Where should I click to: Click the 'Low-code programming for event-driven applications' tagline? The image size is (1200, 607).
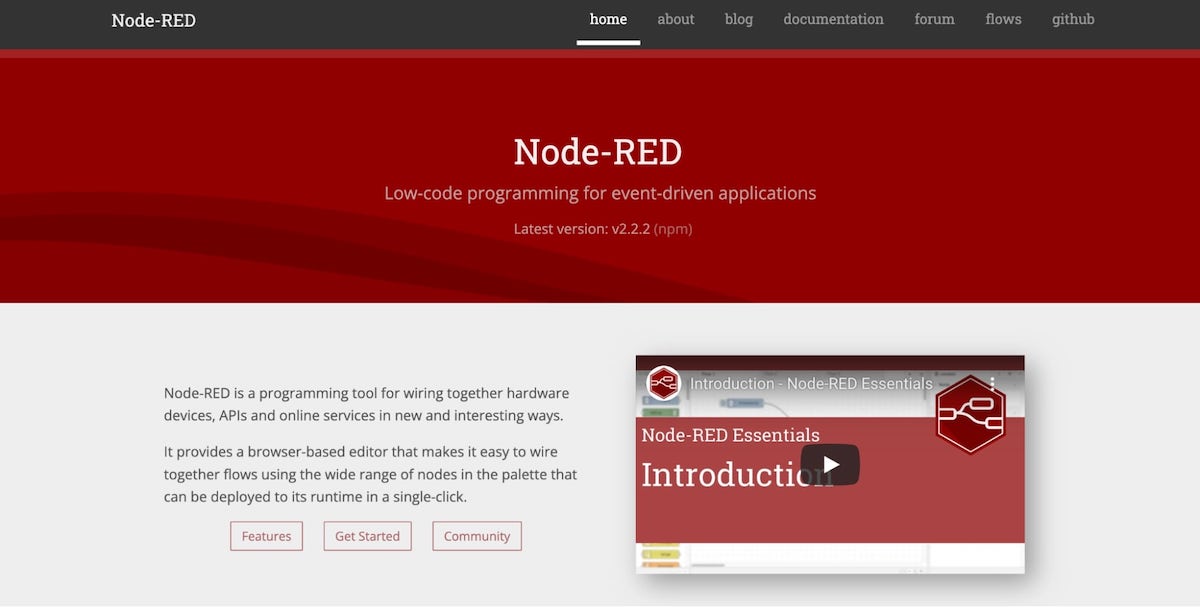600,193
